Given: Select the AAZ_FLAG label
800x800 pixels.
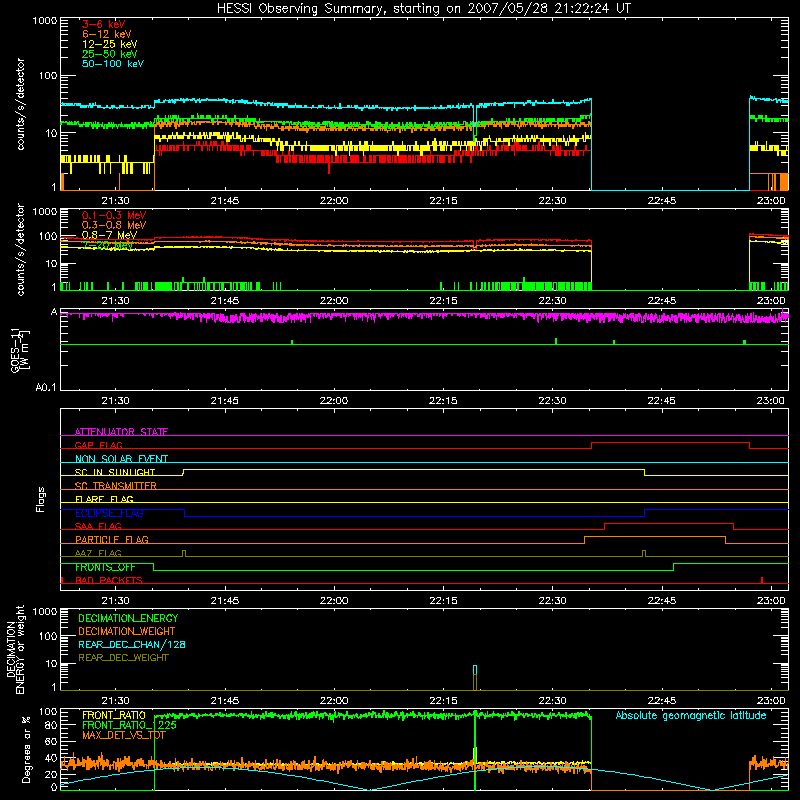Looking at the screenshot, I should (x=98, y=553).
